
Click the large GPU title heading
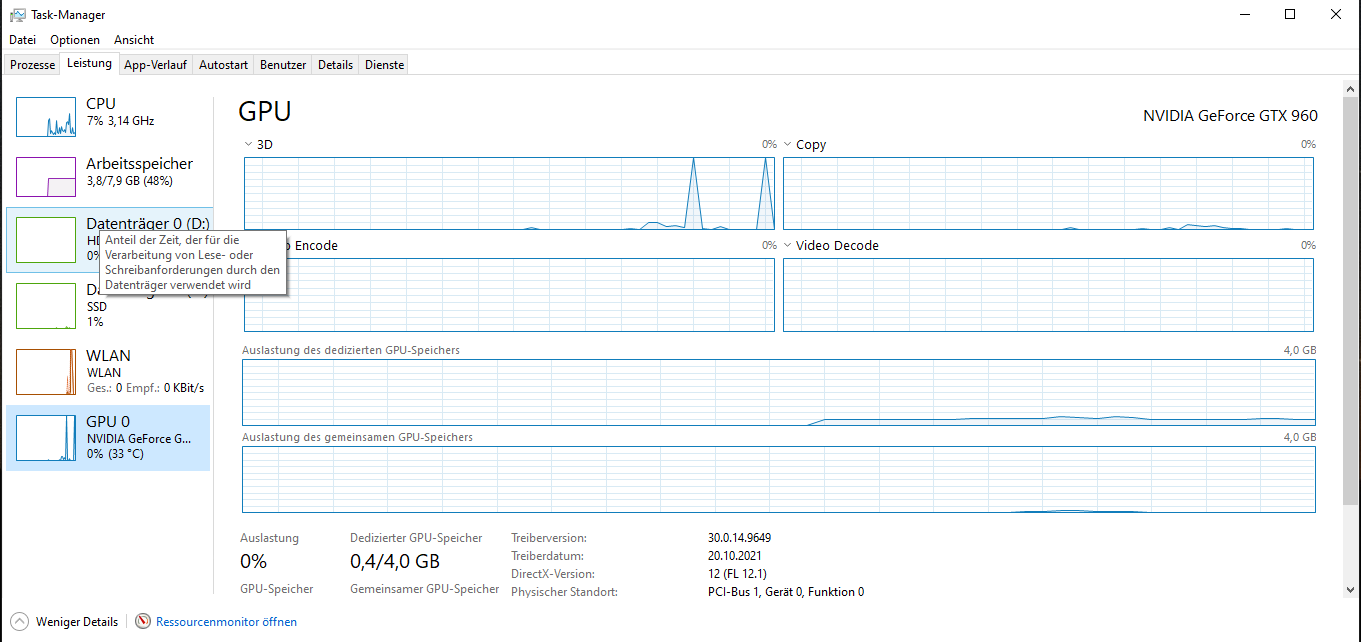coord(265,111)
